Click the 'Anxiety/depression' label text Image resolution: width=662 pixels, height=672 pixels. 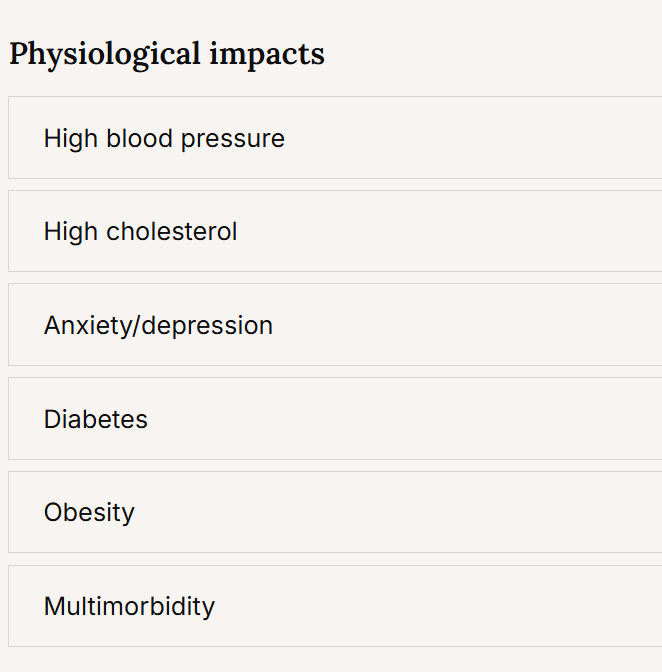[158, 326]
